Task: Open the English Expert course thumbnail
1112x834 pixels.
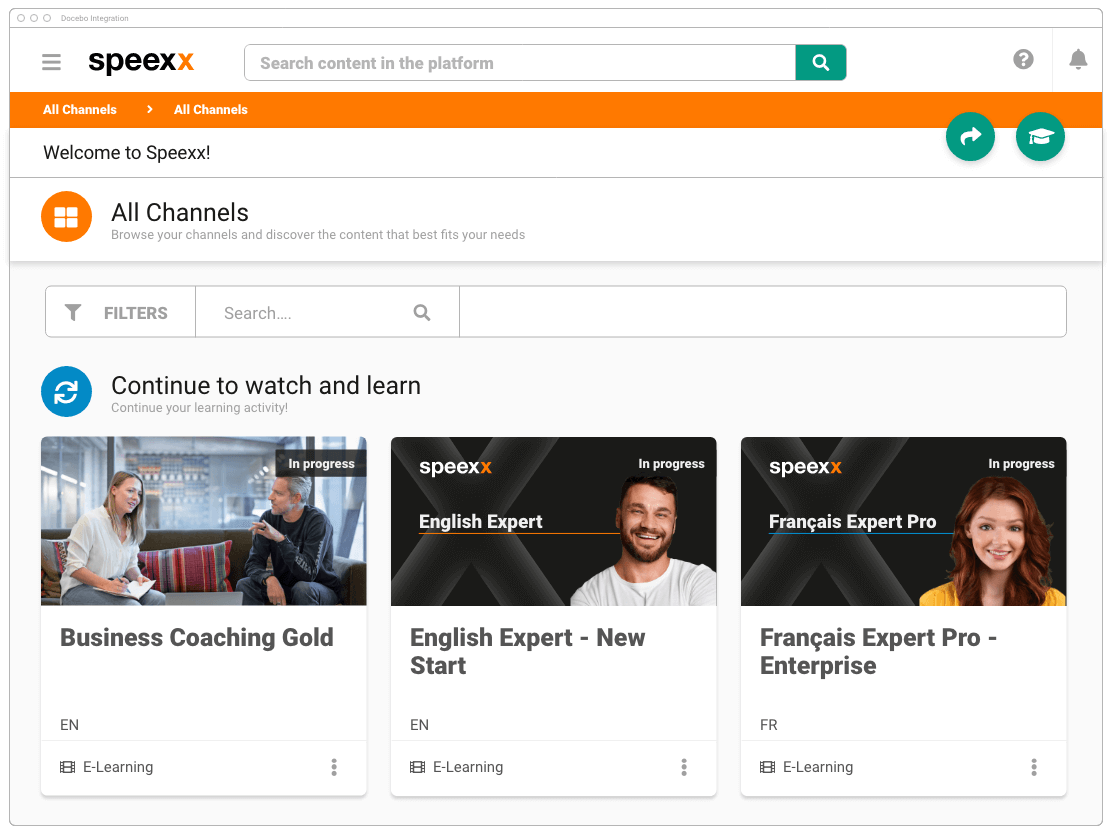Action: (x=553, y=521)
